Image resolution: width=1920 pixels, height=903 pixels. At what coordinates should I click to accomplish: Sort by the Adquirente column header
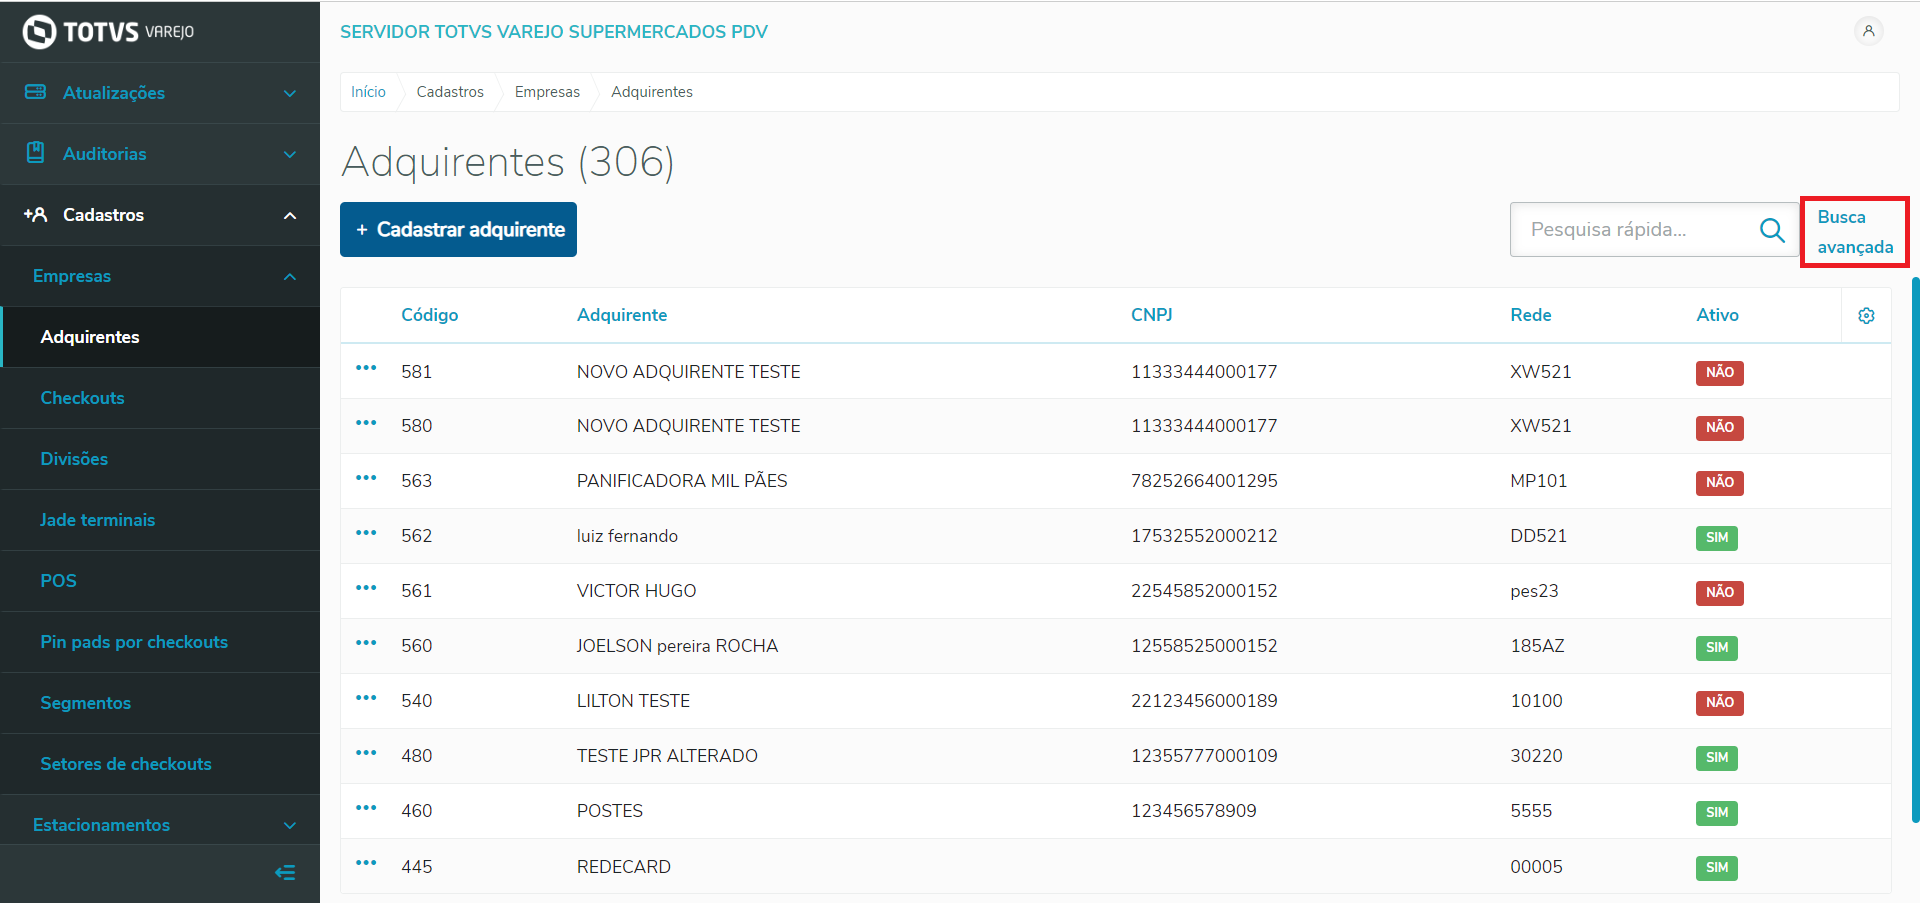(x=622, y=315)
